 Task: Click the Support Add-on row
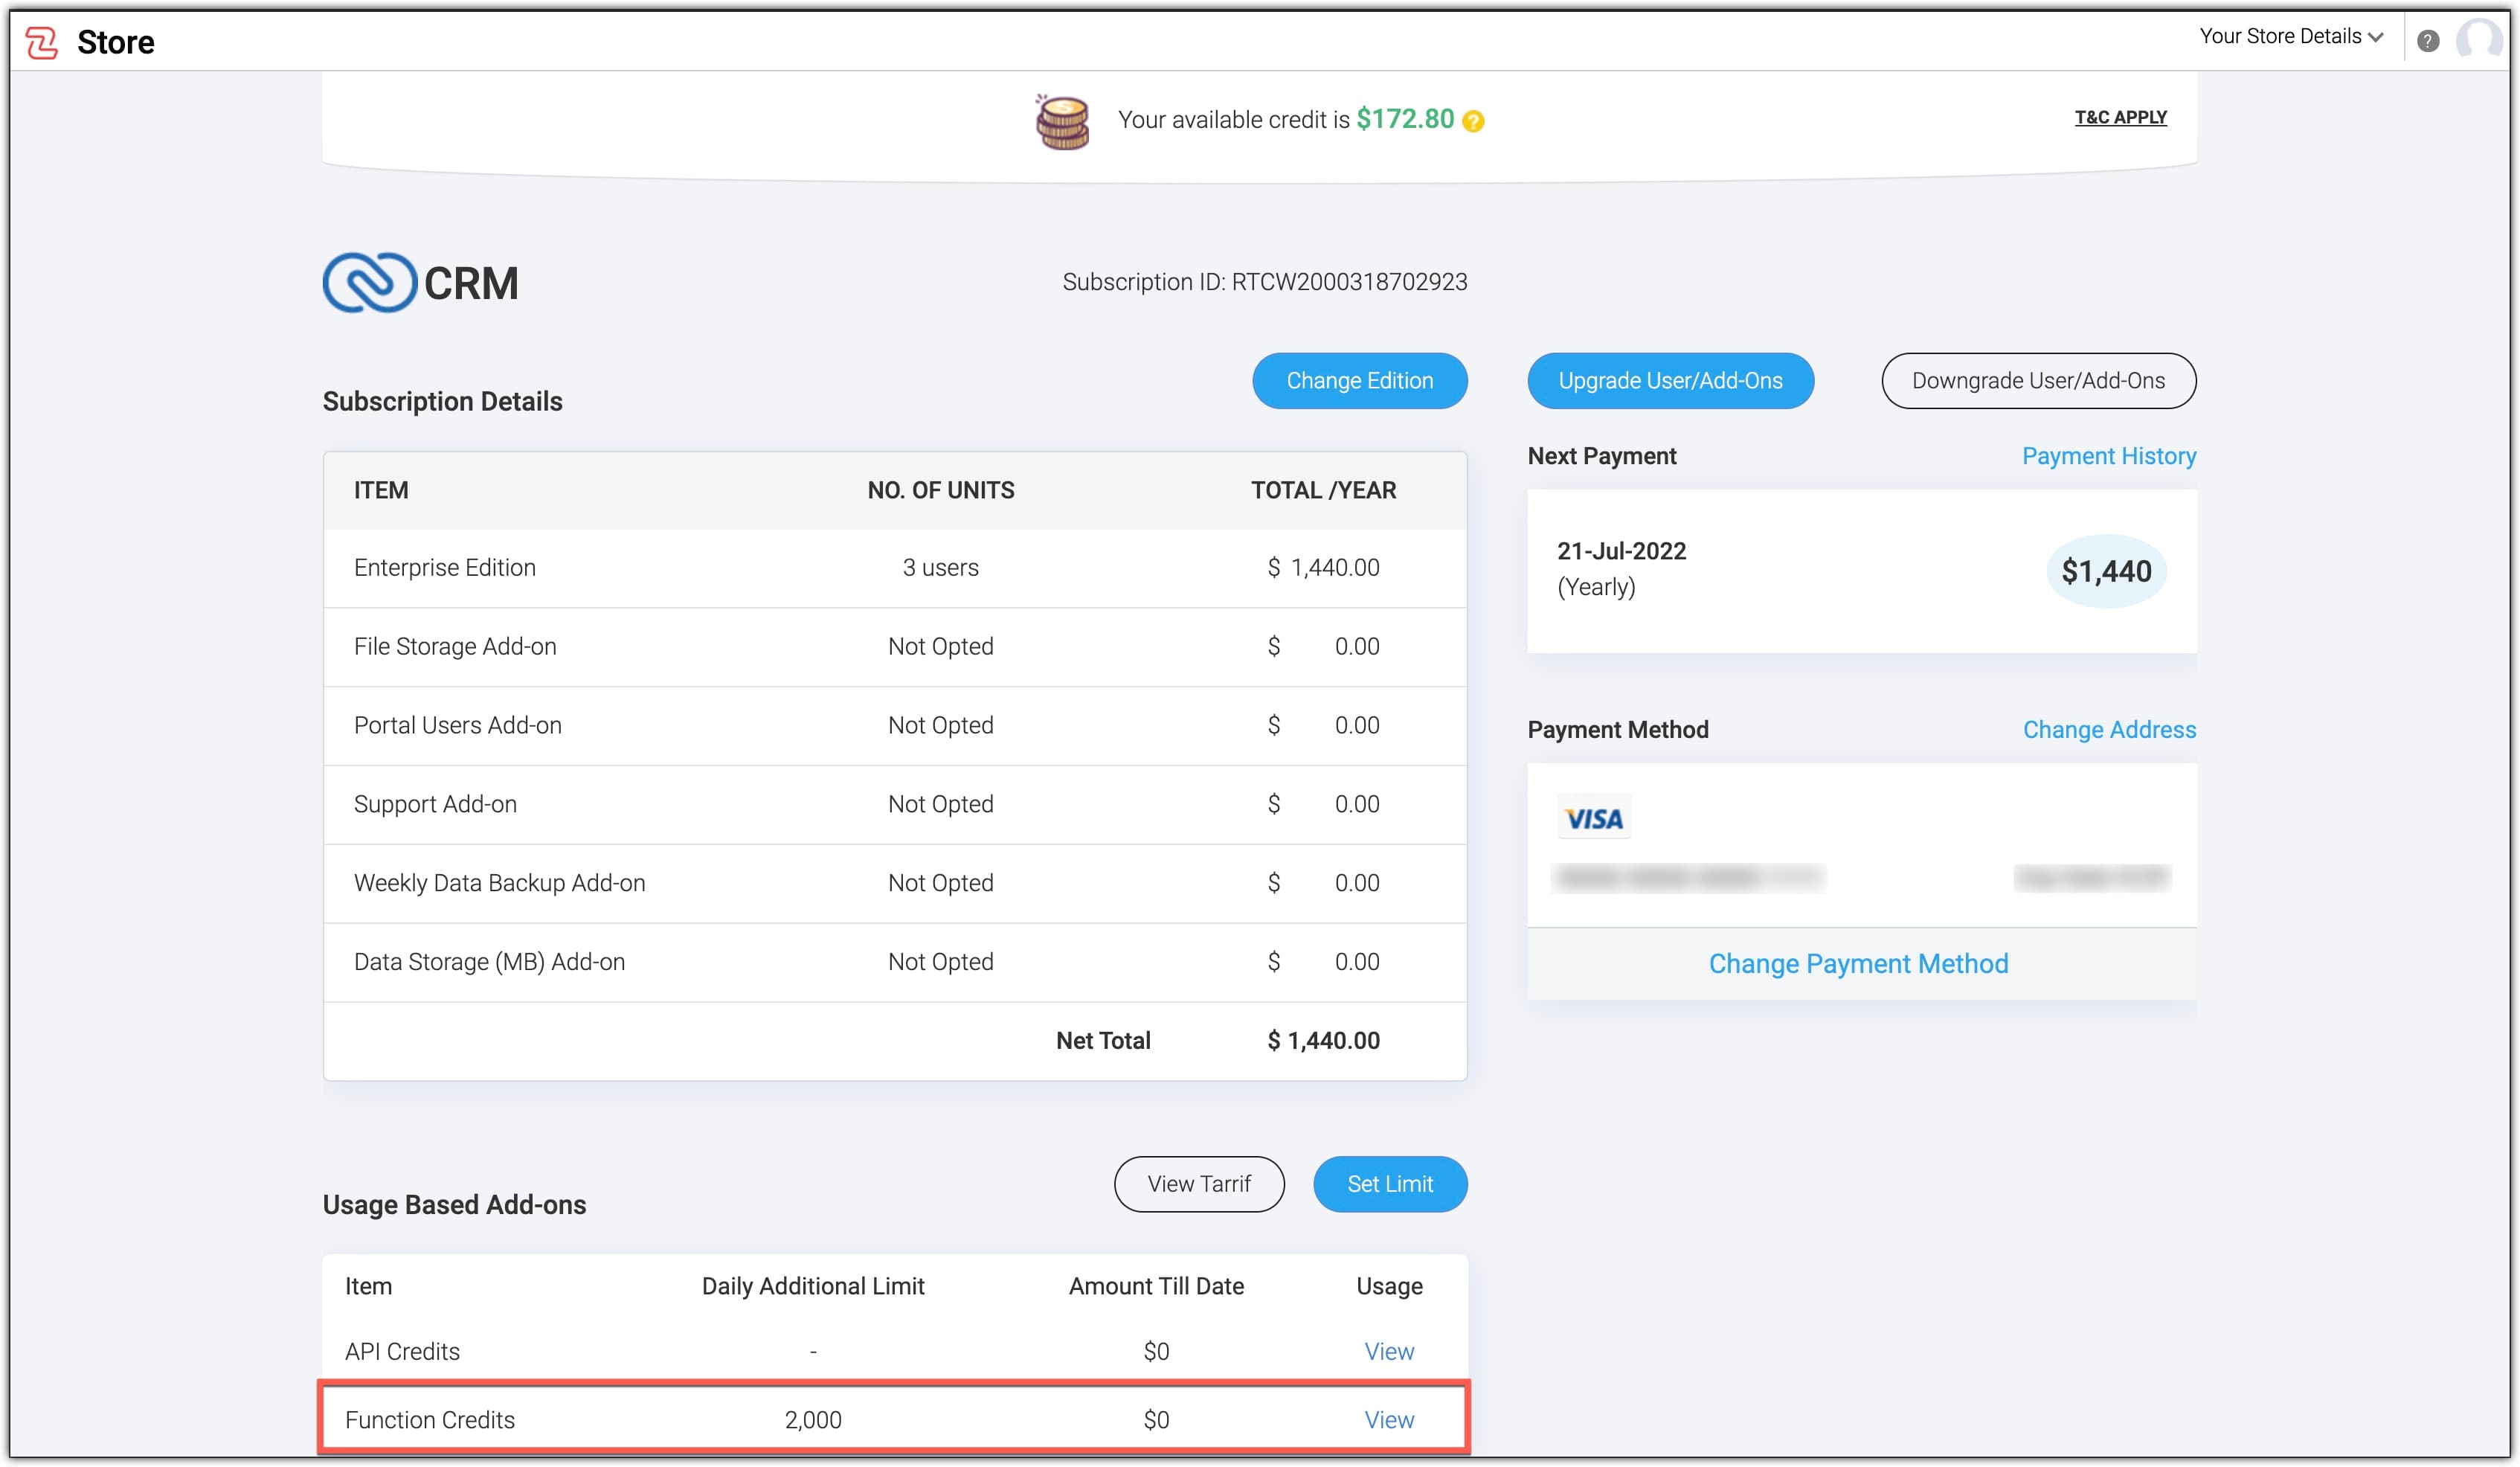tap(894, 804)
